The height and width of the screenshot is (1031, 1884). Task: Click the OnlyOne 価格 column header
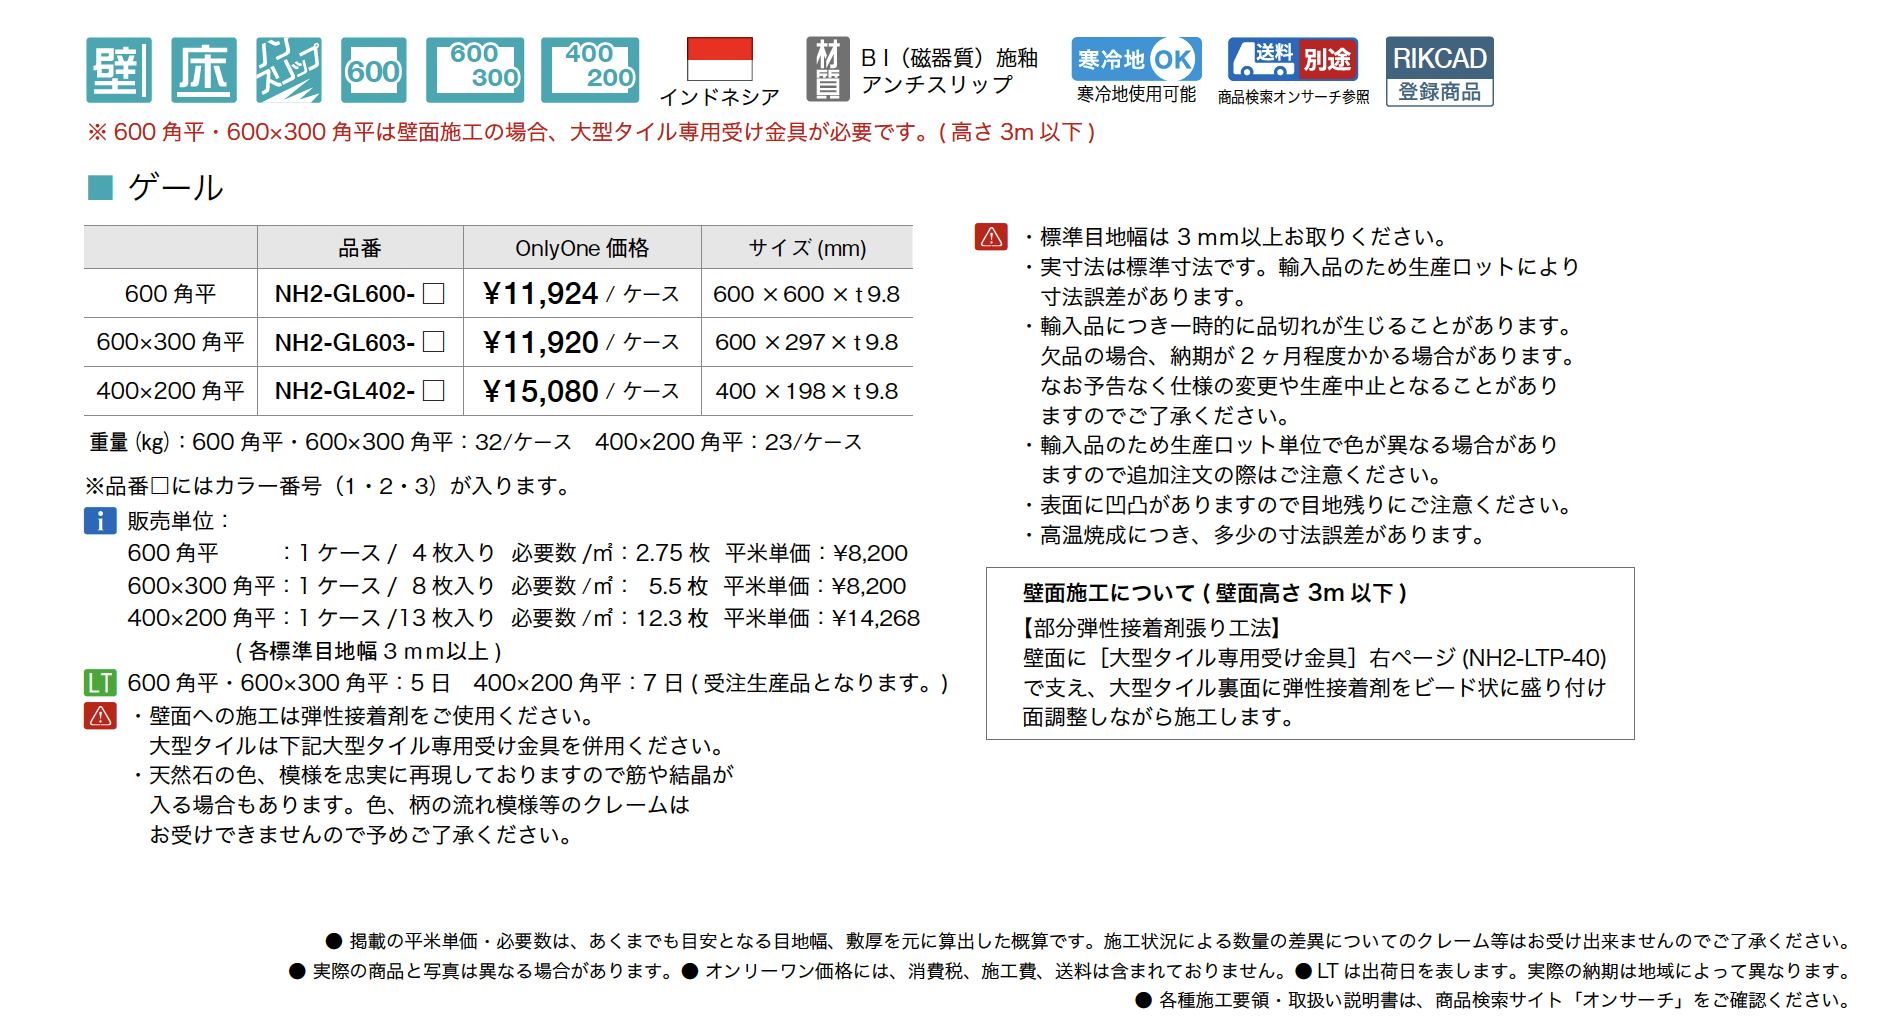tap(582, 248)
